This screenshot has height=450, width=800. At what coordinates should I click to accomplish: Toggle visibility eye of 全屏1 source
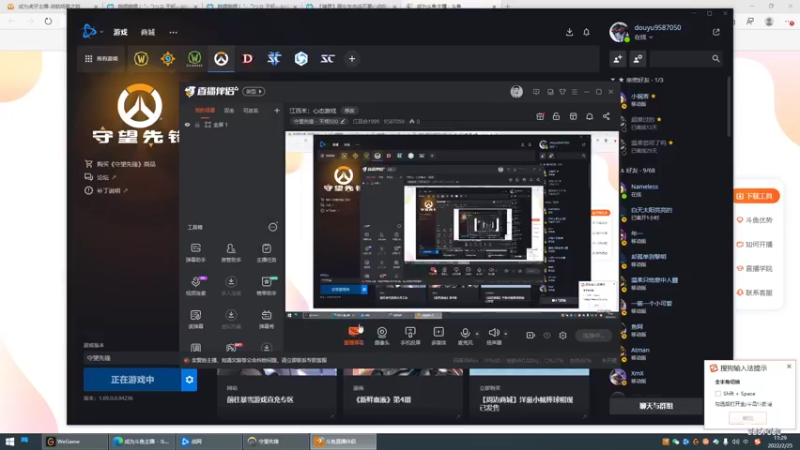[x=187, y=124]
